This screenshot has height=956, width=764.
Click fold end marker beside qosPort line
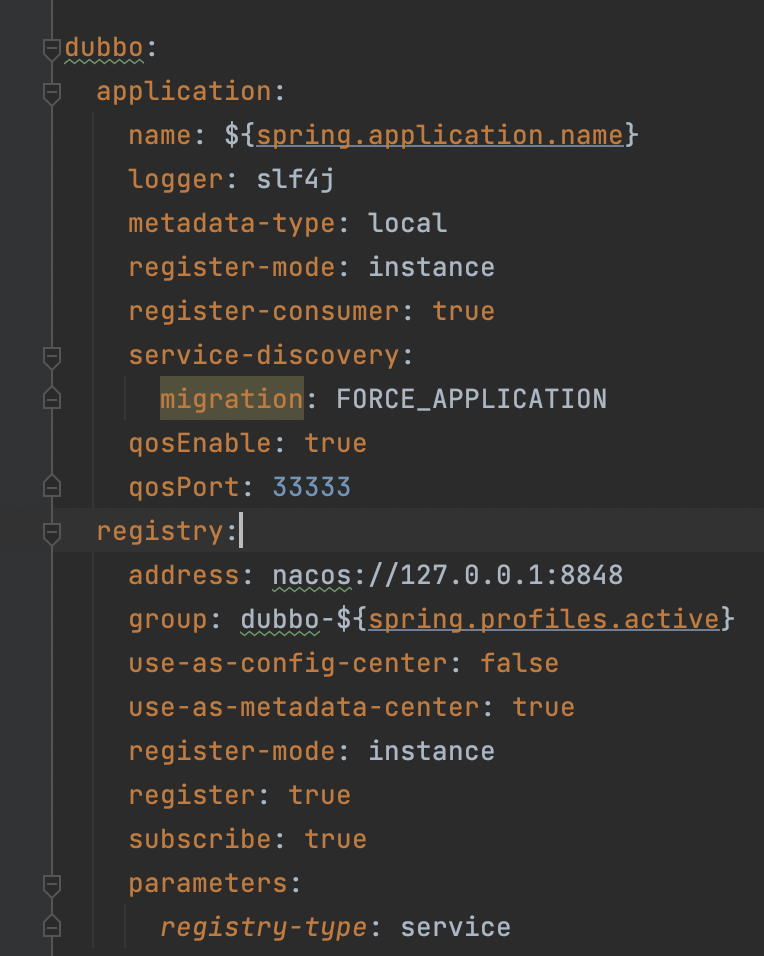tap(52, 485)
